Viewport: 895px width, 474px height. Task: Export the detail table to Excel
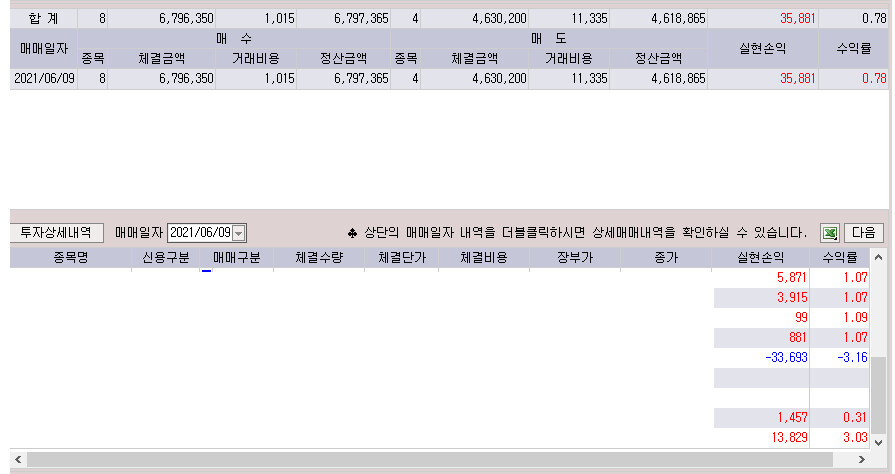coord(829,233)
